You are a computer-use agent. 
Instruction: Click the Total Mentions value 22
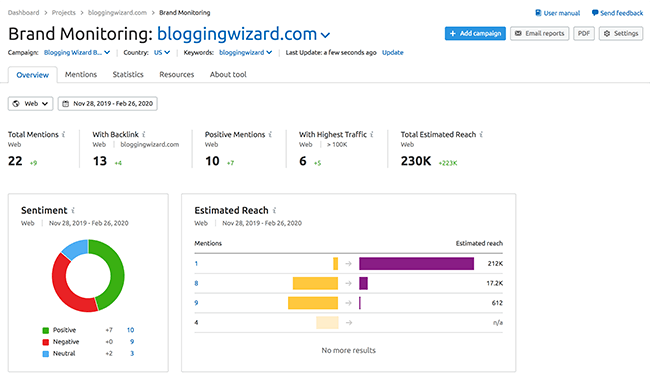pos(15,161)
